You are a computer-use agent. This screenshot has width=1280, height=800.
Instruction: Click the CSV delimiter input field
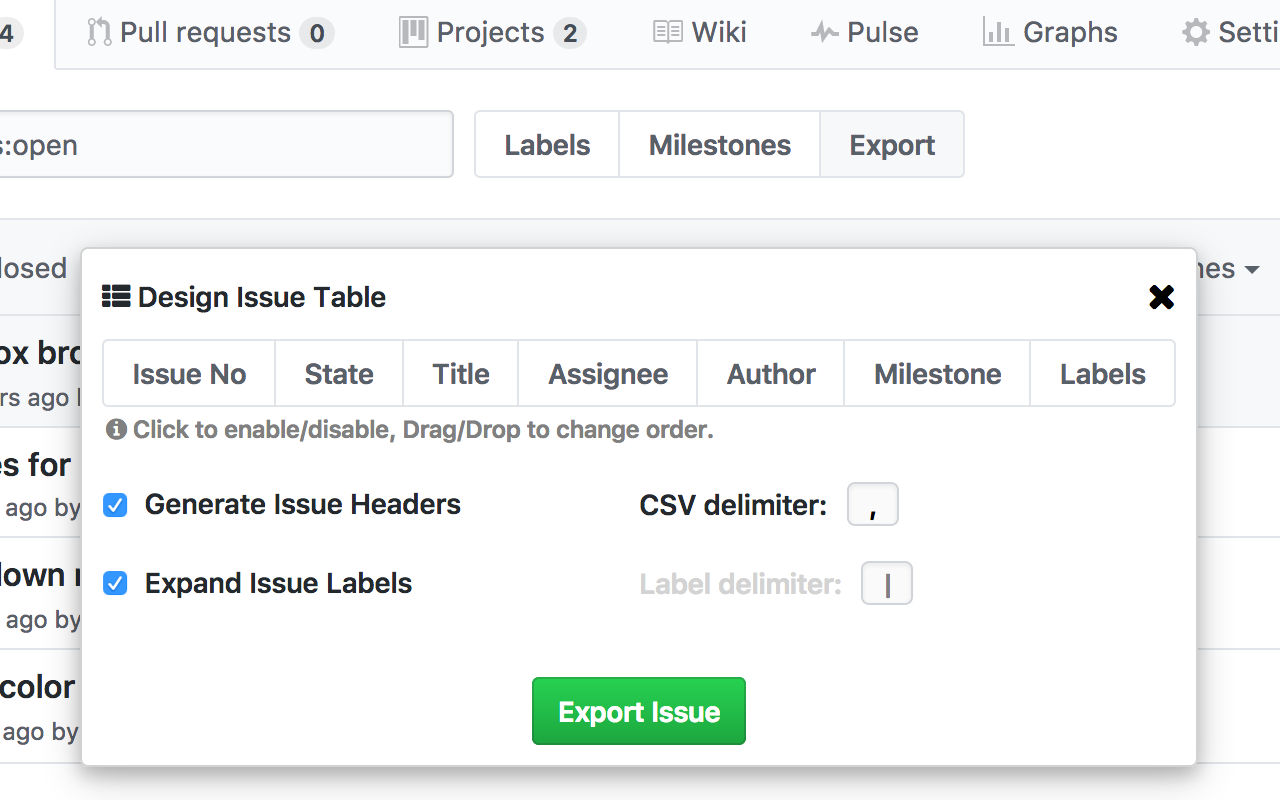pyautogui.click(x=873, y=505)
